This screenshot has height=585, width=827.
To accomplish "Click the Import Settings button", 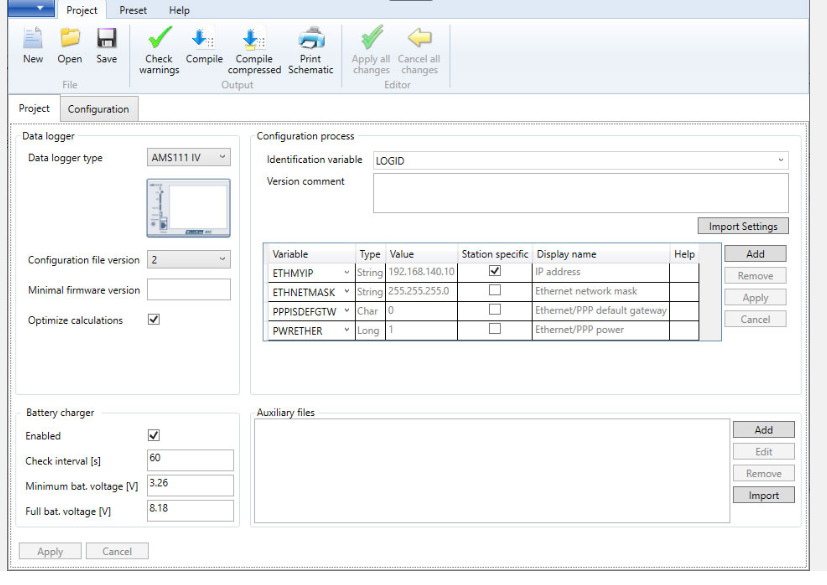I will click(742, 226).
